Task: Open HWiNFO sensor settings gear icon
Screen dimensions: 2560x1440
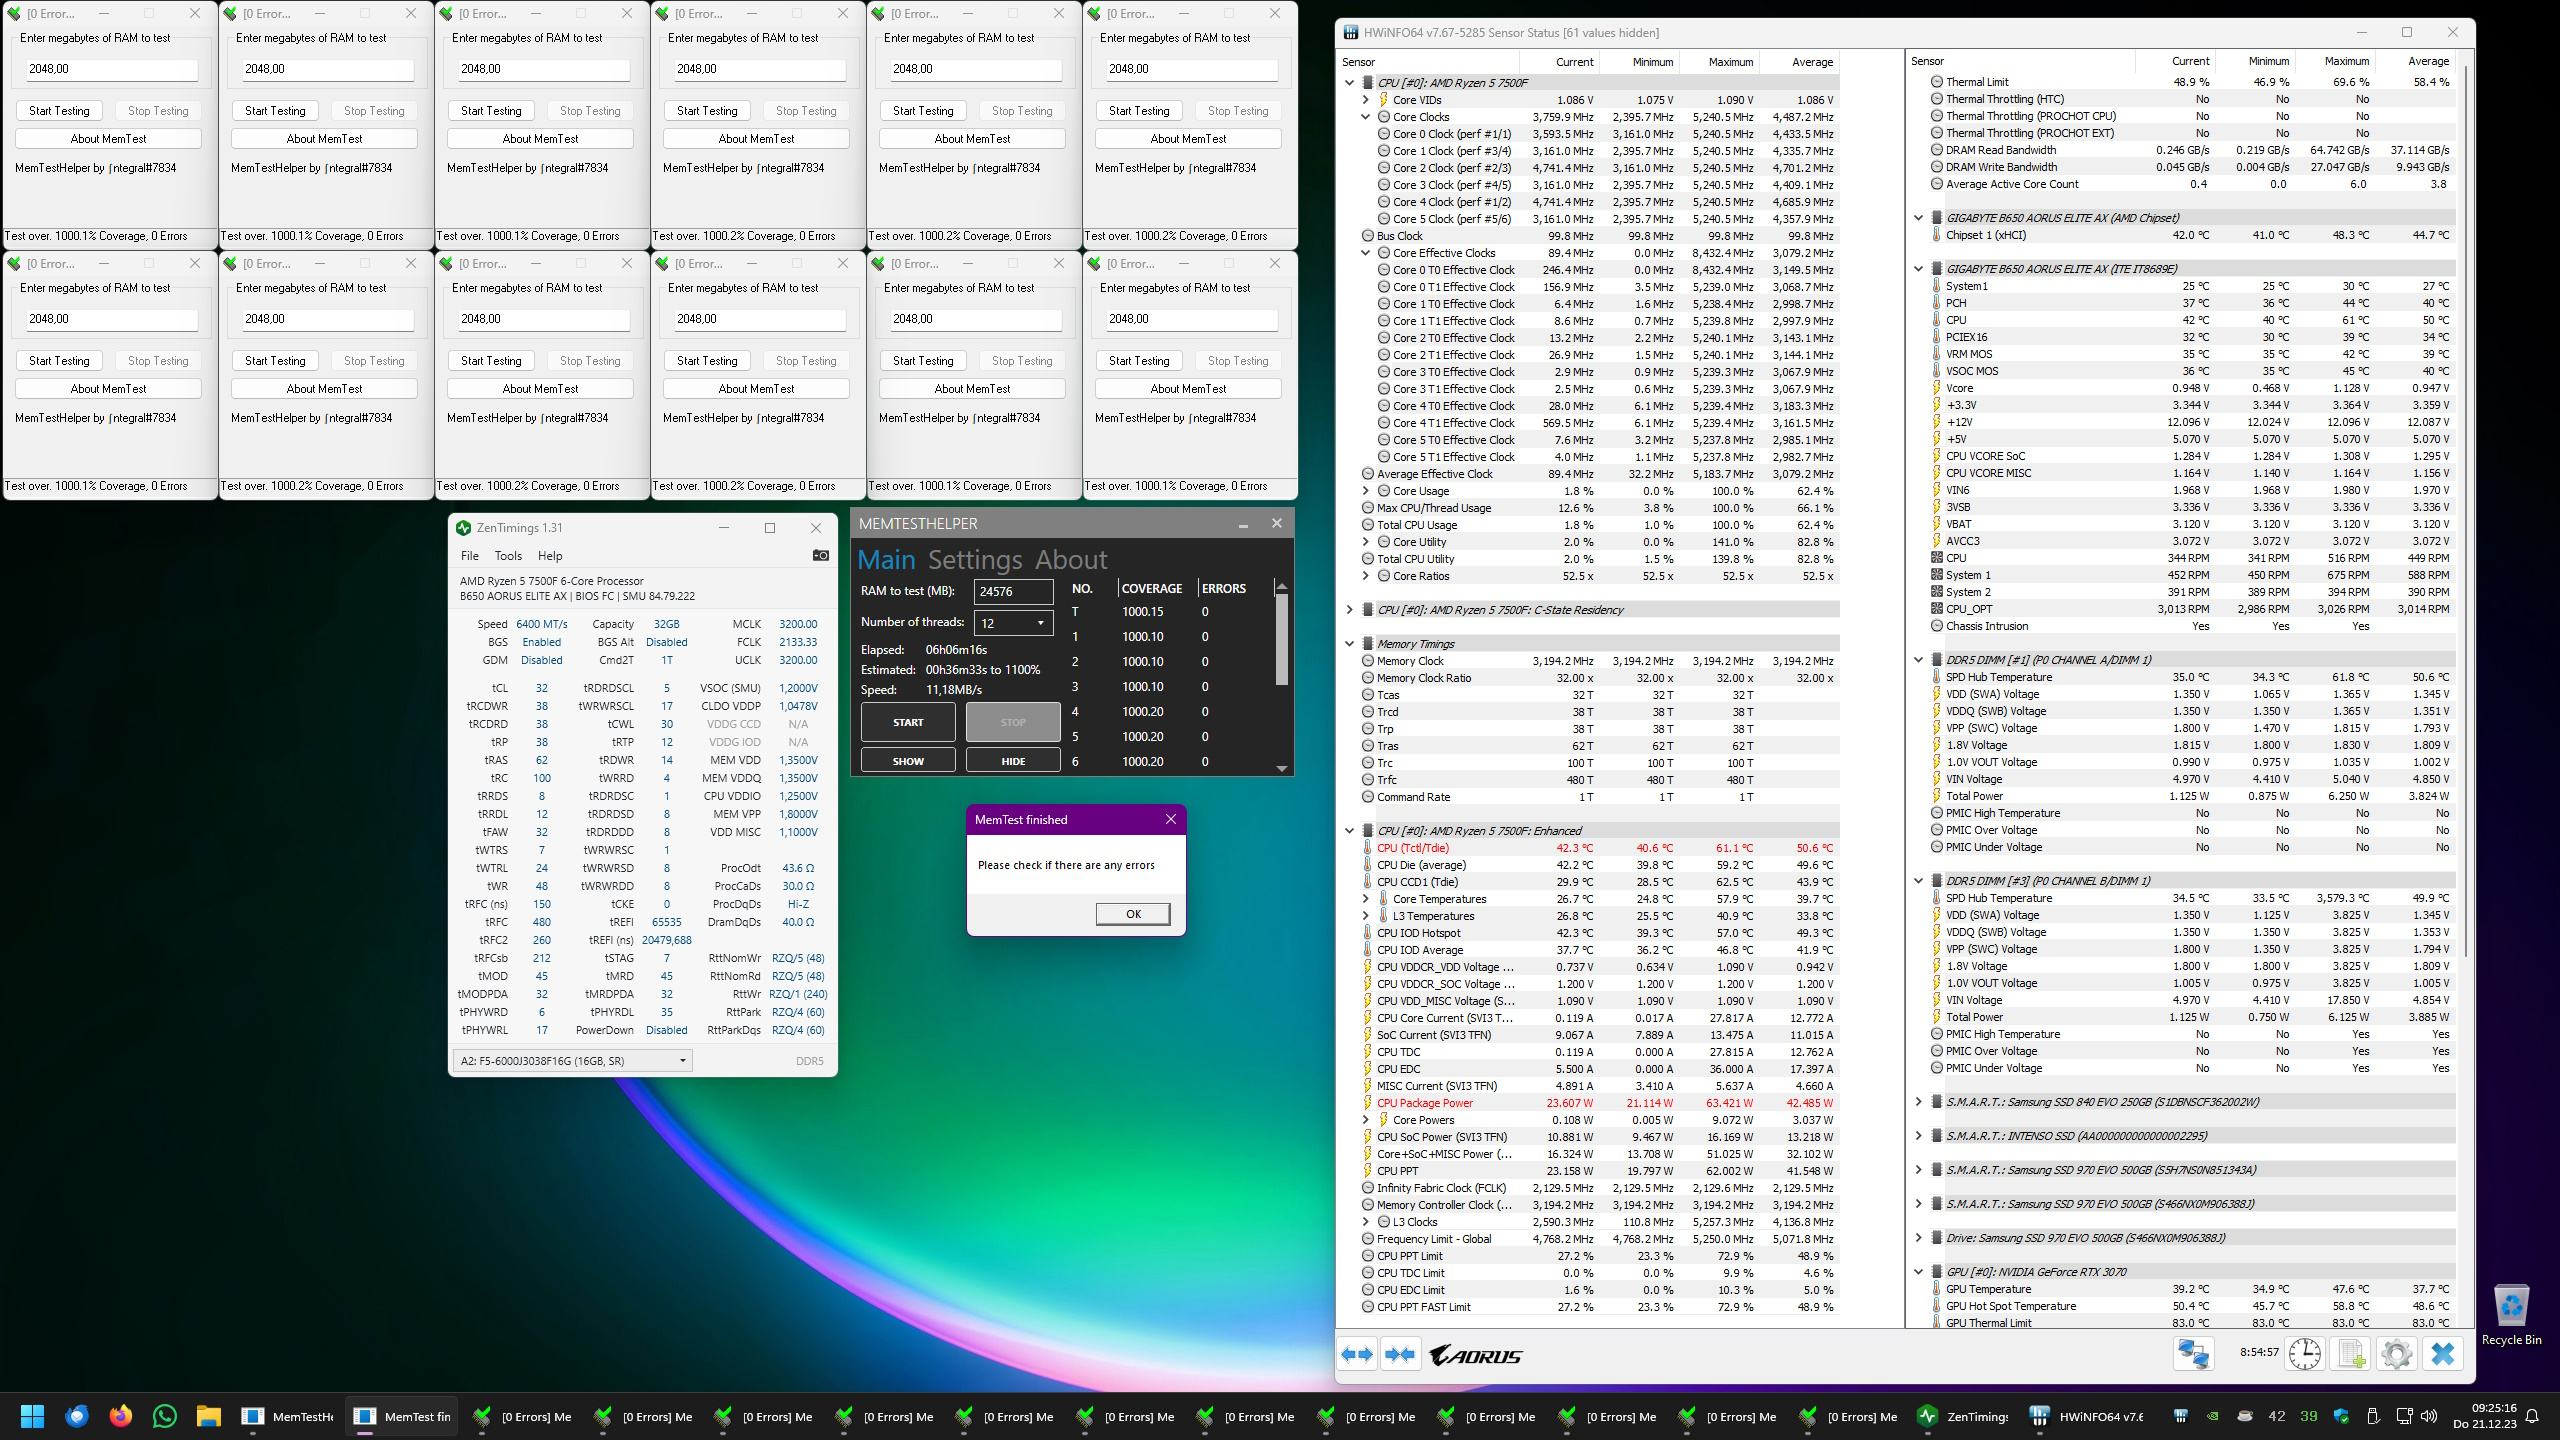Action: tap(2397, 1354)
